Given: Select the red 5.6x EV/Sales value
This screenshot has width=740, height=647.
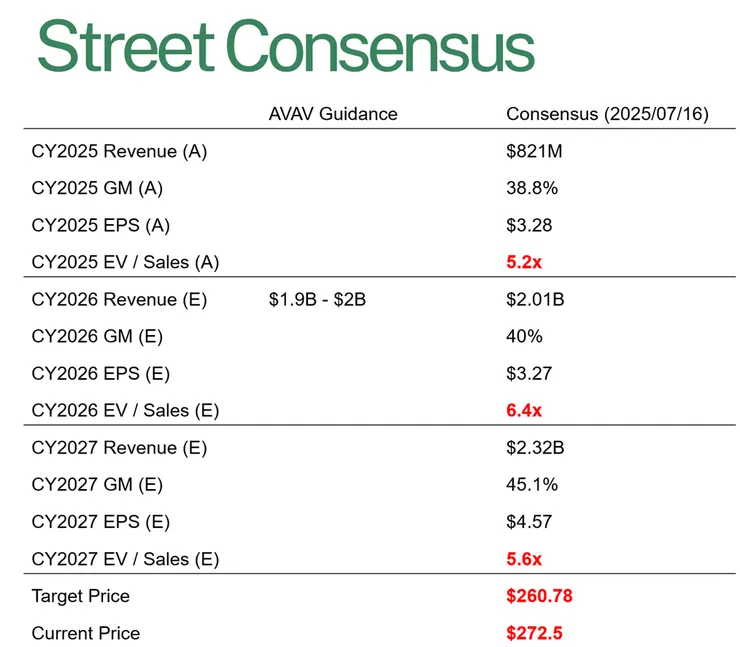Looking at the screenshot, I should click(x=525, y=559).
